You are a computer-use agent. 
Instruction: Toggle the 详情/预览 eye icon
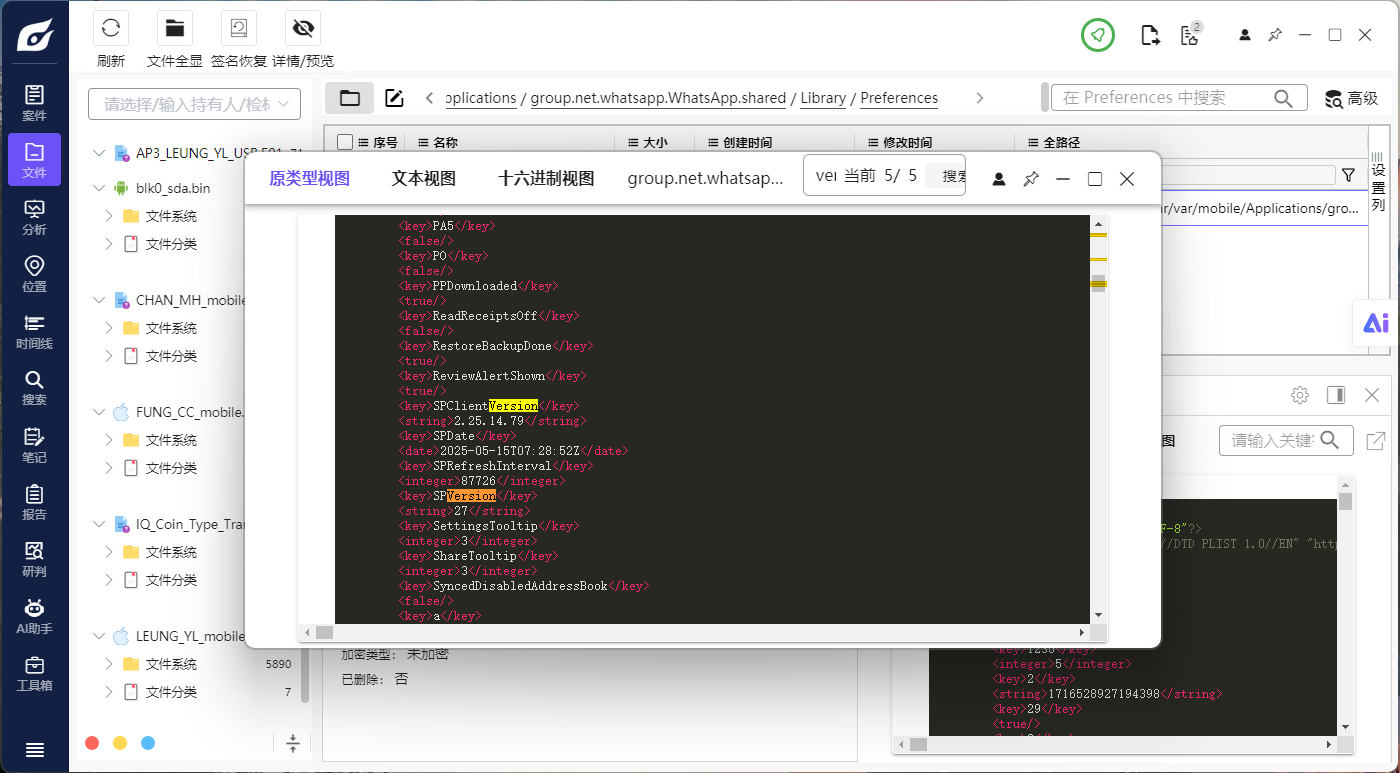303,28
